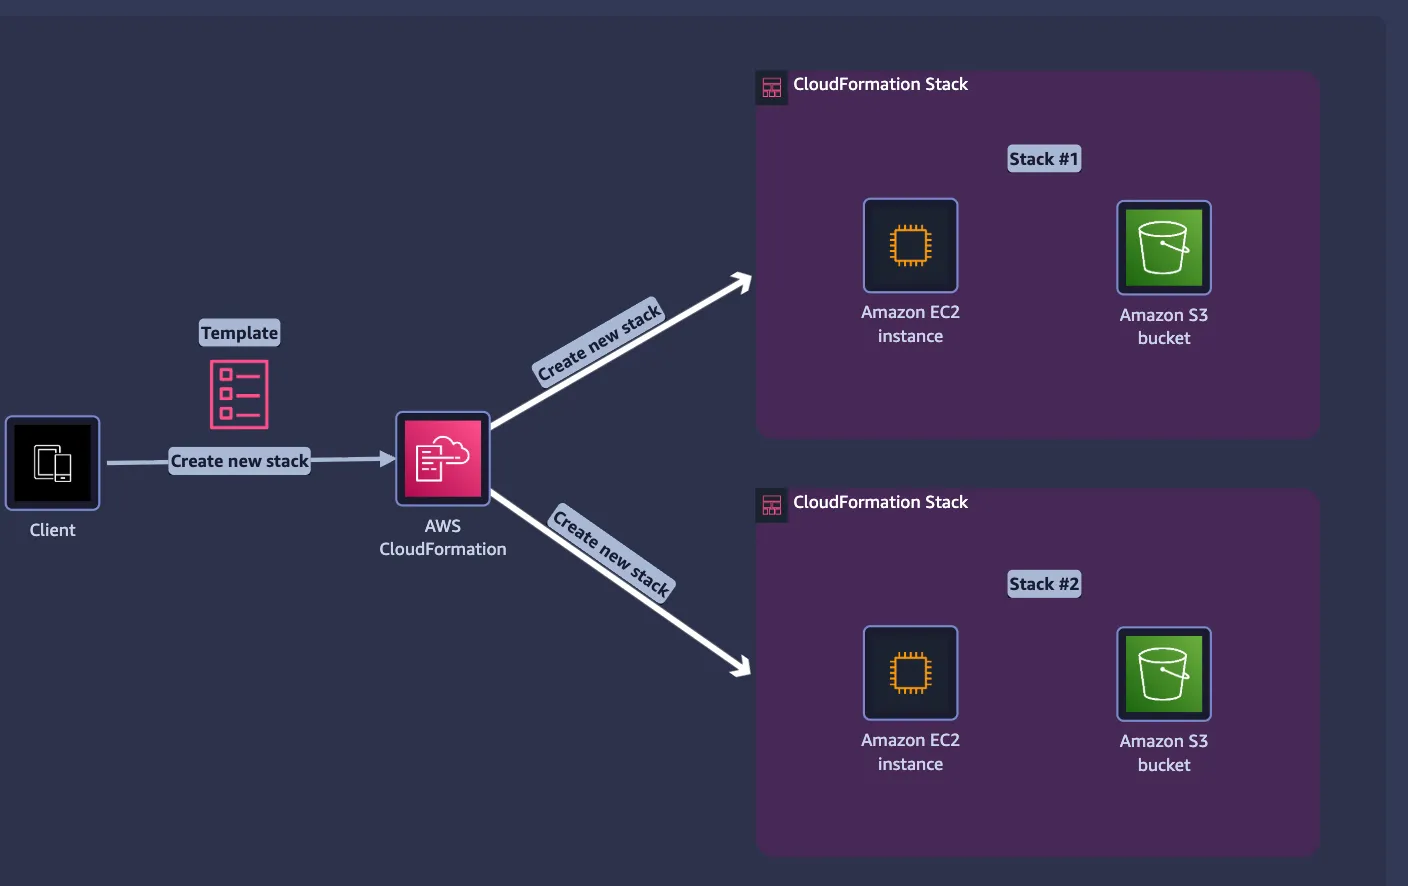This screenshot has height=886, width=1408.
Task: Select "Create new stack" label on the Client arrow
Action: pos(240,461)
